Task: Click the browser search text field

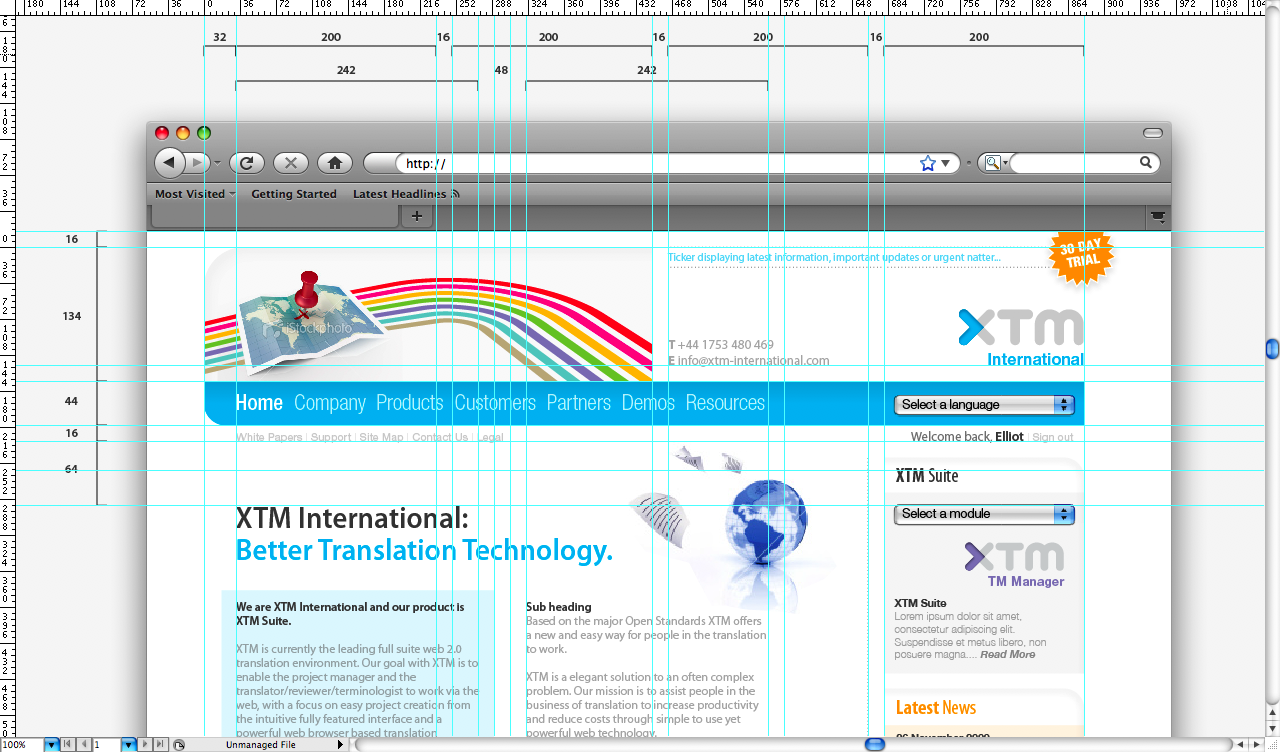Action: [1073, 163]
